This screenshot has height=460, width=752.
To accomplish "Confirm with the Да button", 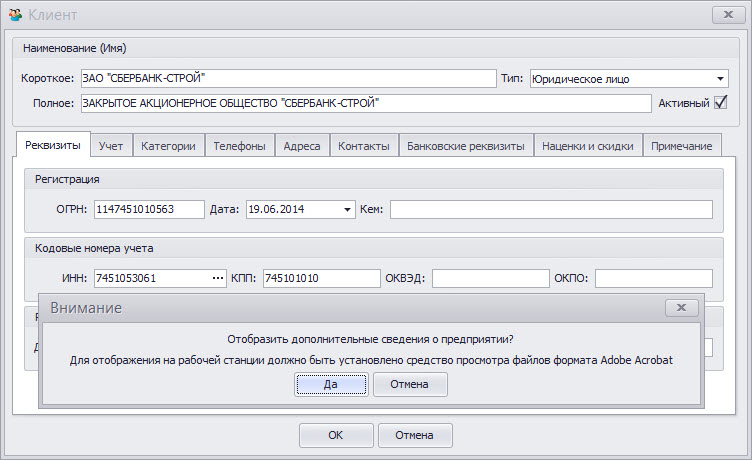I will click(x=331, y=384).
